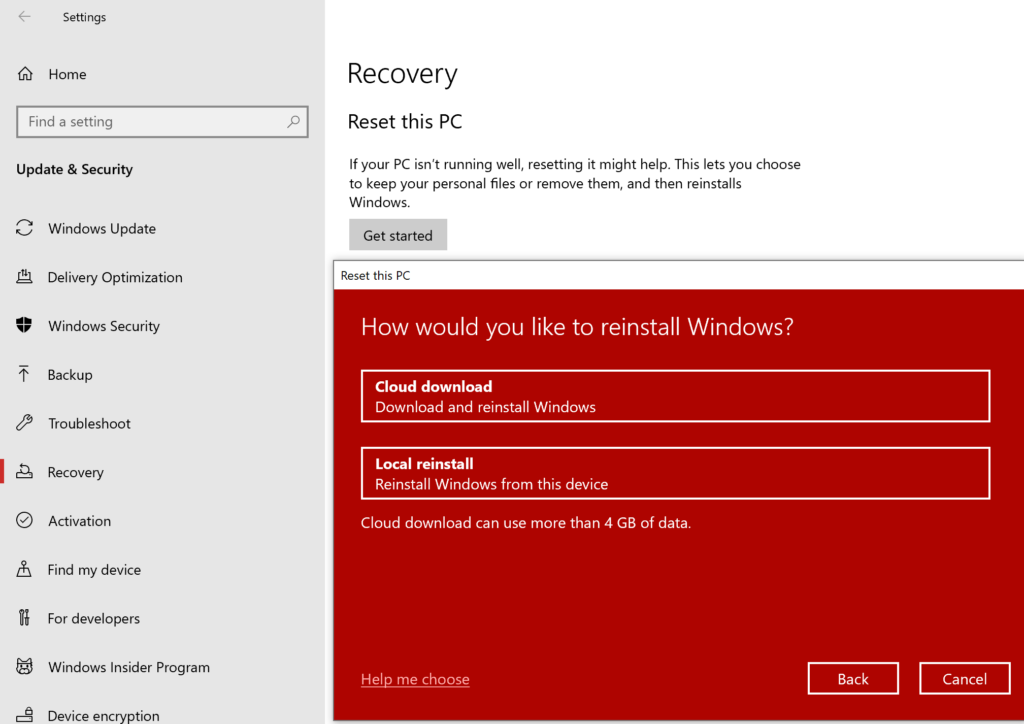Image resolution: width=1024 pixels, height=724 pixels.
Task: Open Windows Update settings
Action: pos(102,228)
